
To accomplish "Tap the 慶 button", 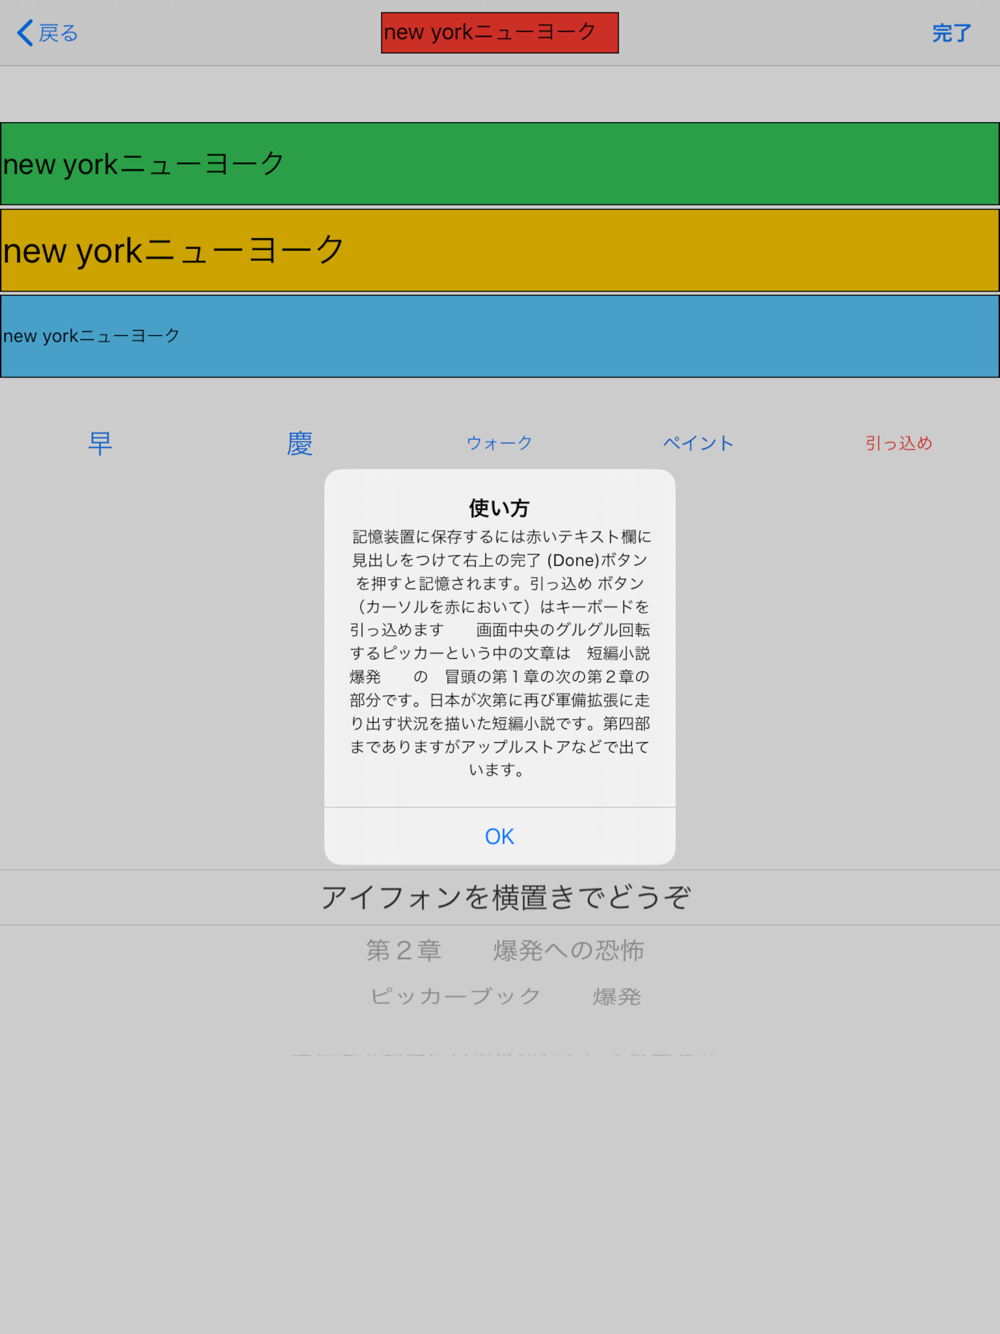I will coord(300,443).
